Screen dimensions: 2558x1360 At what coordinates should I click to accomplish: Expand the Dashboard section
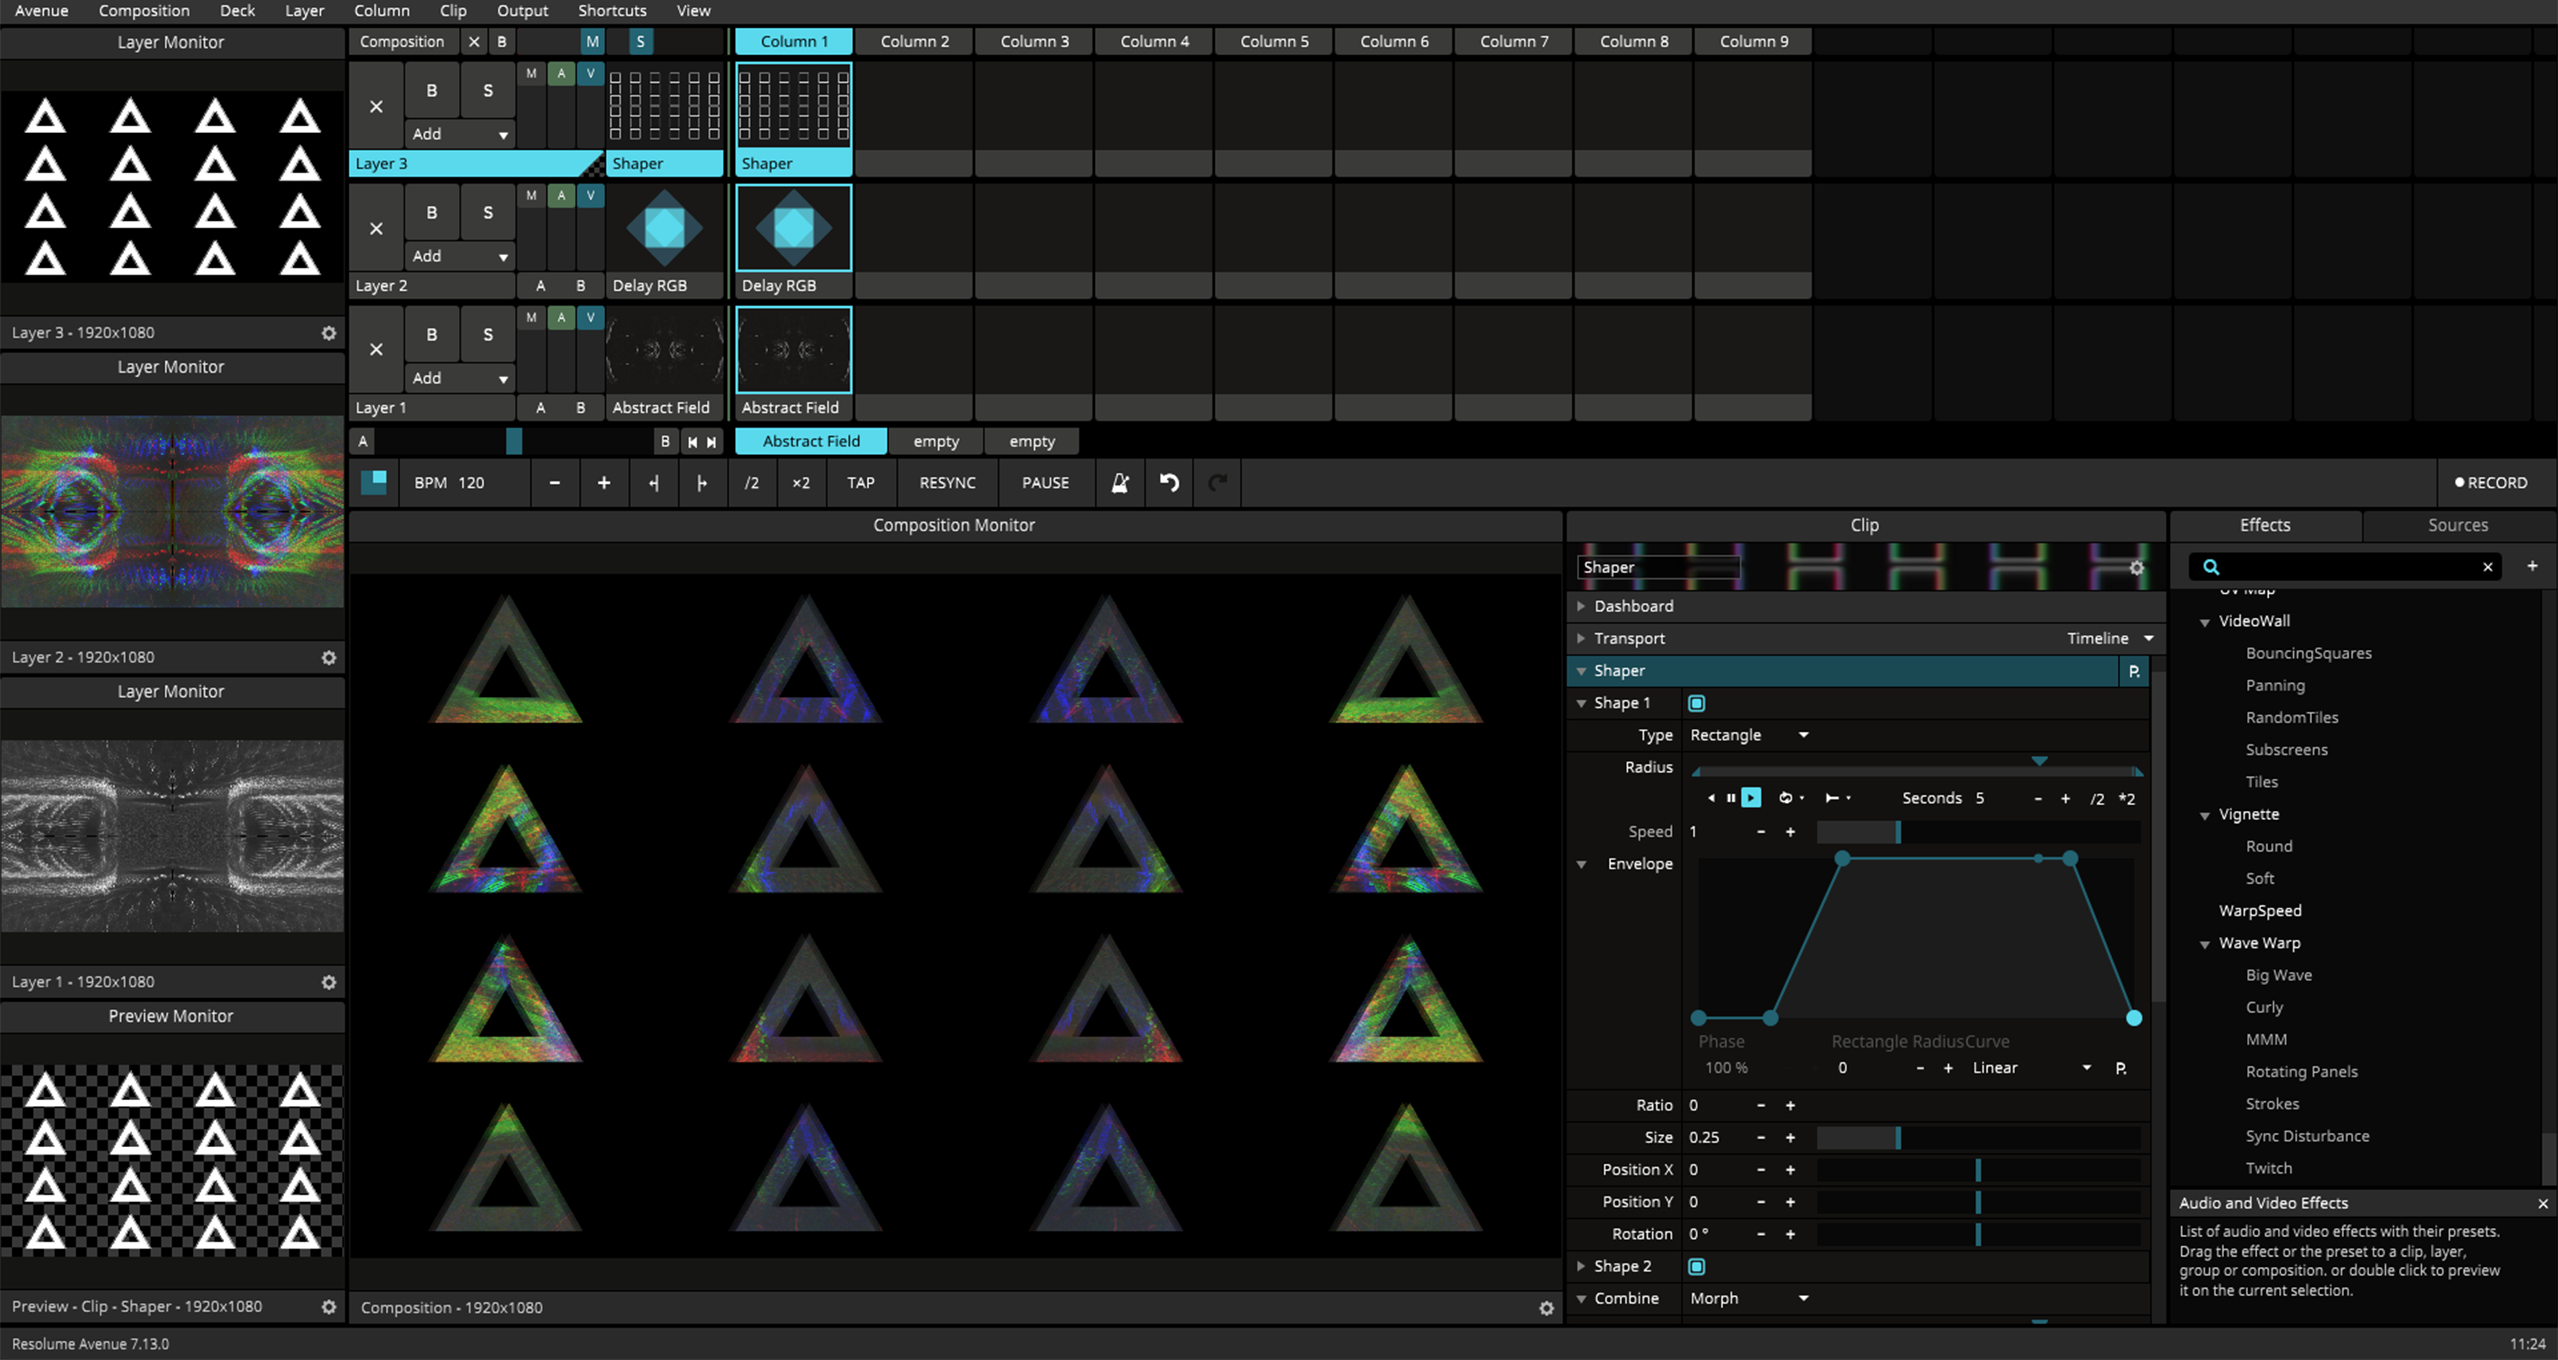(1581, 606)
